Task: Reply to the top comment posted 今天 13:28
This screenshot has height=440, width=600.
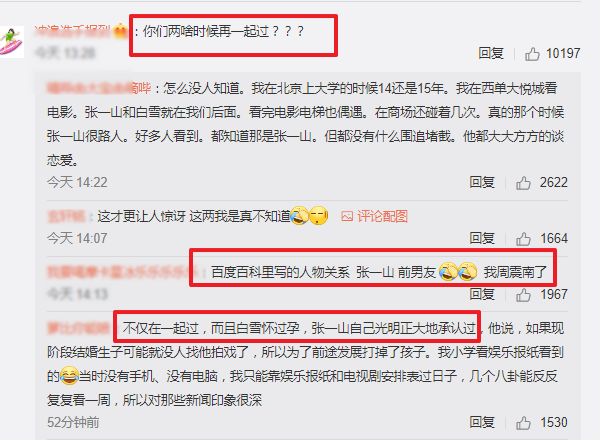Action: [491, 53]
